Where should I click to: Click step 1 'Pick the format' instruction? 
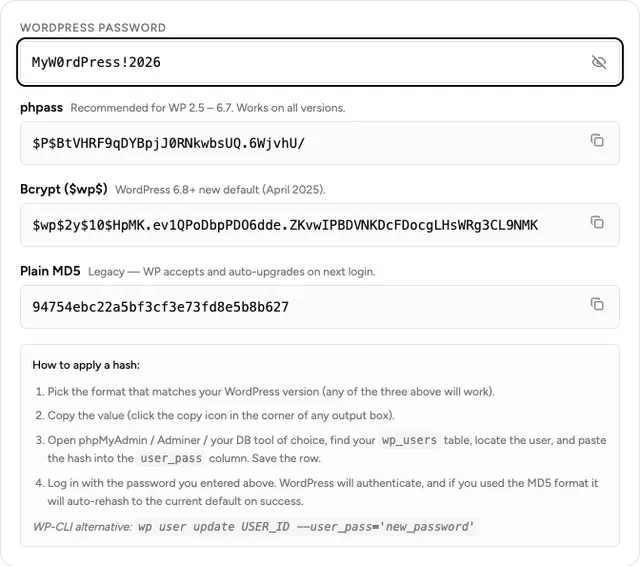tap(271, 392)
